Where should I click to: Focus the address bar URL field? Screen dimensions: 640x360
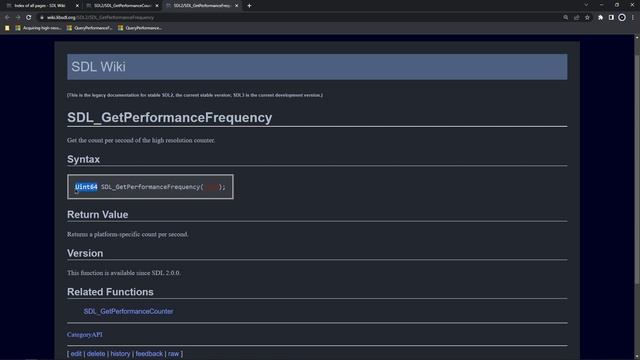pos(302,18)
